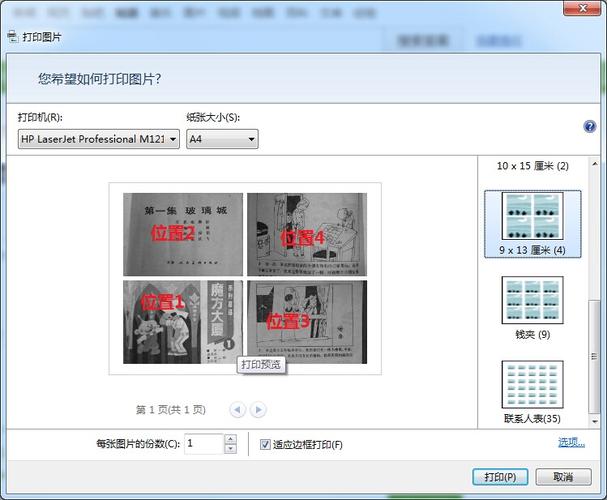Open the A4 paper size dropdown

tap(222, 139)
